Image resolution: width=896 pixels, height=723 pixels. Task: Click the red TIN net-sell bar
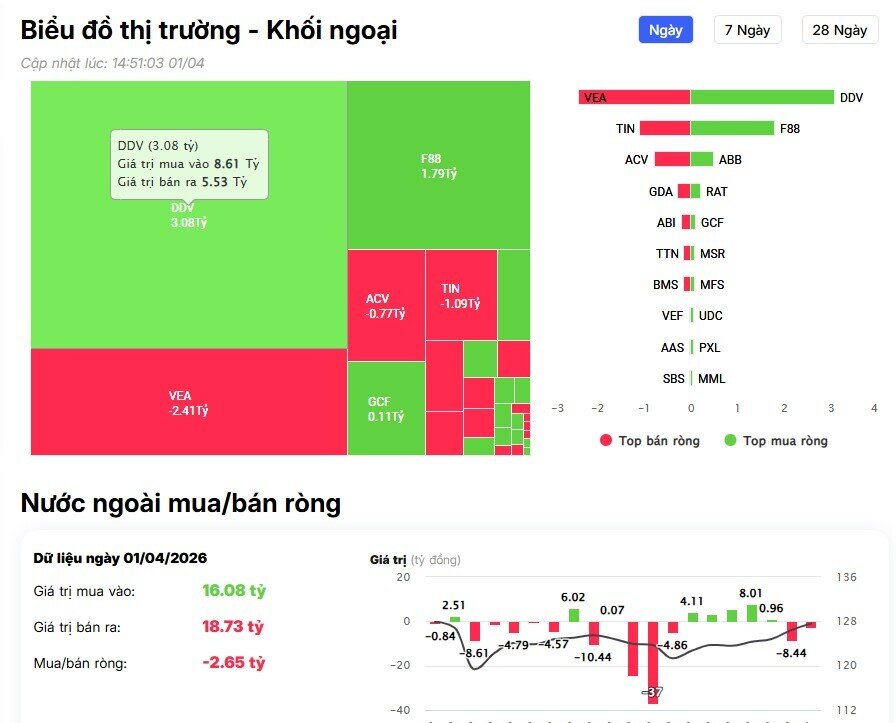point(665,128)
